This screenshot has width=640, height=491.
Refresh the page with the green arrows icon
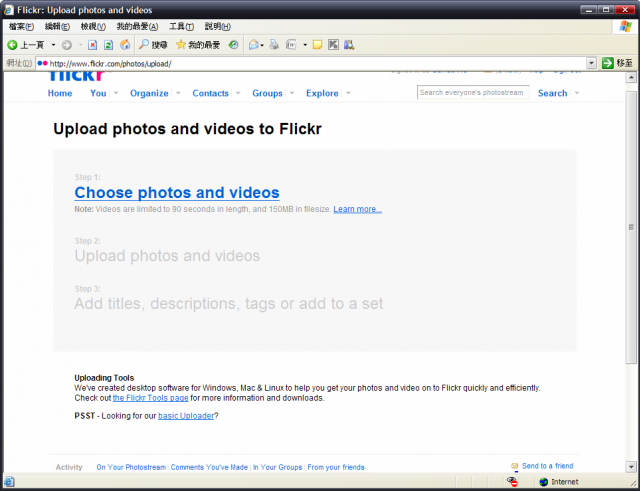(108, 44)
